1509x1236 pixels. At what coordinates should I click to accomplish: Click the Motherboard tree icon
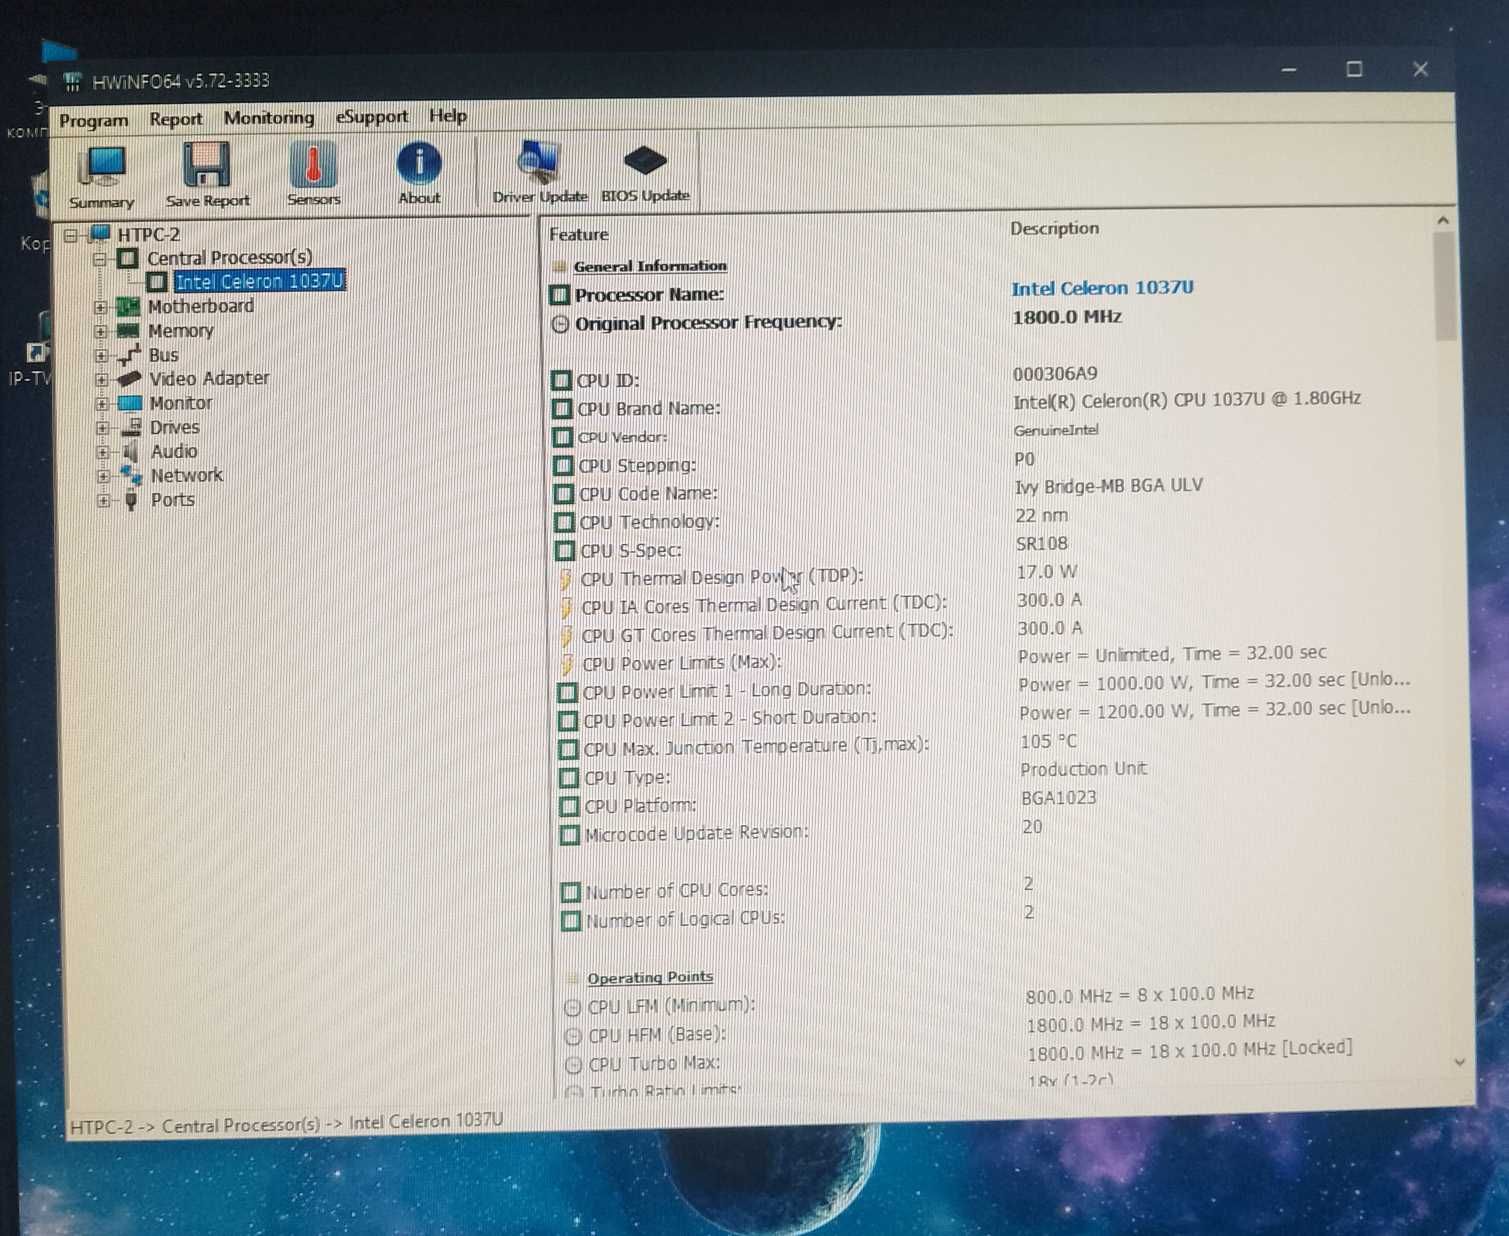pyautogui.click(x=128, y=307)
